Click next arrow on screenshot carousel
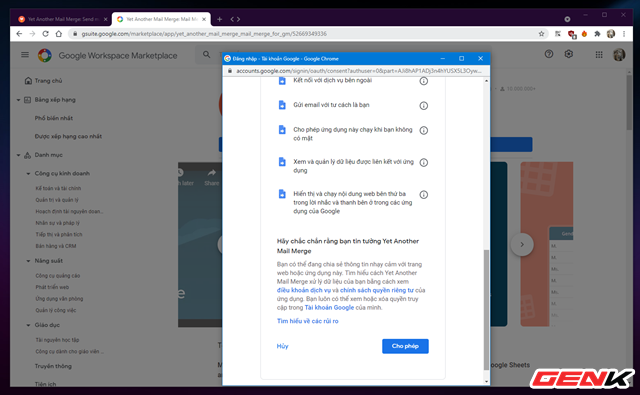640x395 pixels. click(x=522, y=244)
